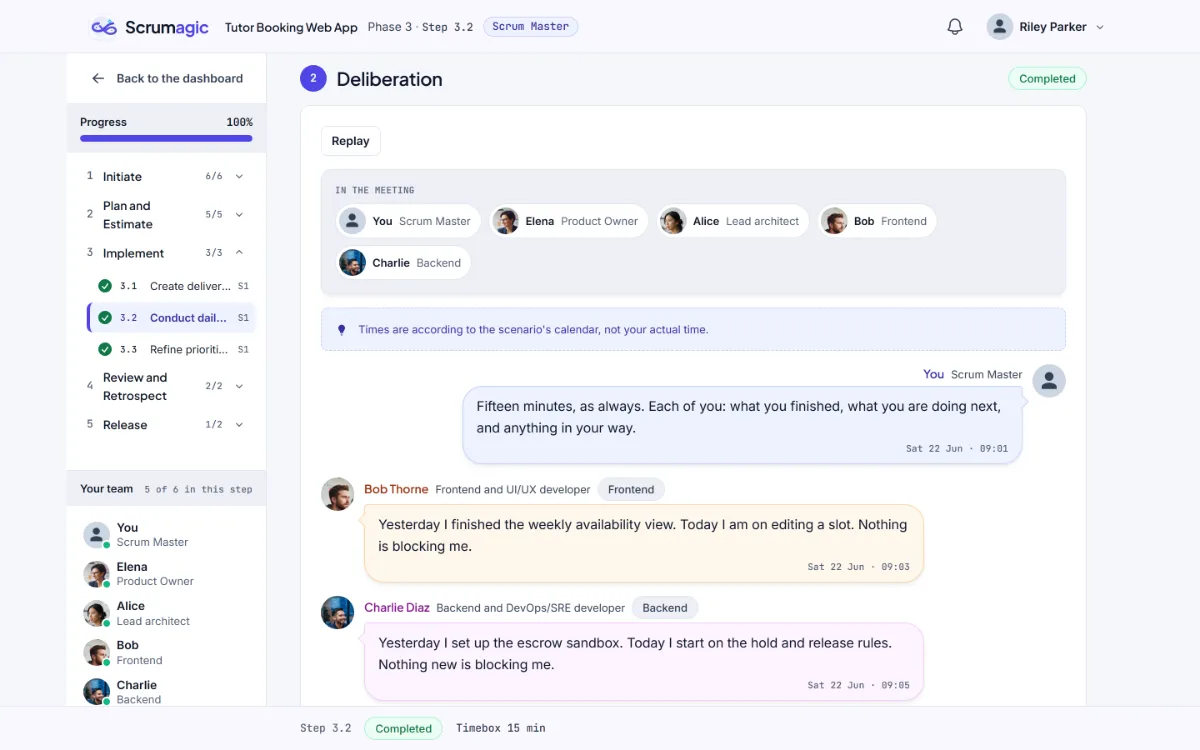Click Bob Thorne's avatar in the chat

337,494
